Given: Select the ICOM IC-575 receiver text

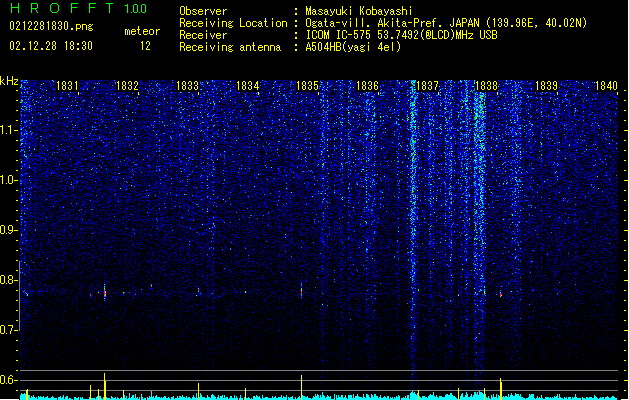Looking at the screenshot, I should coord(401,35).
